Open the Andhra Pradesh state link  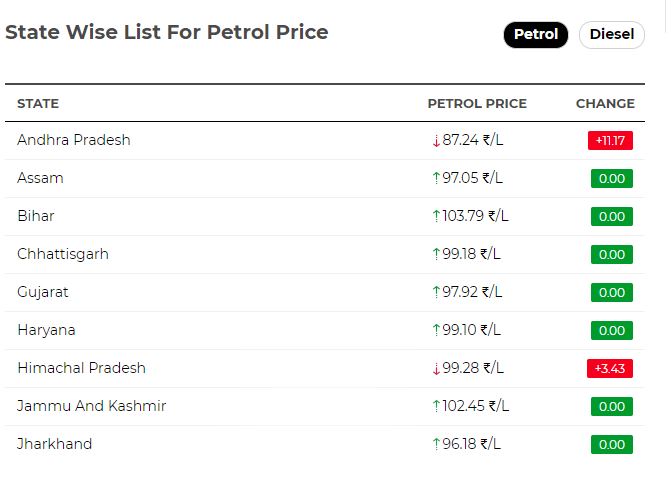[74, 140]
